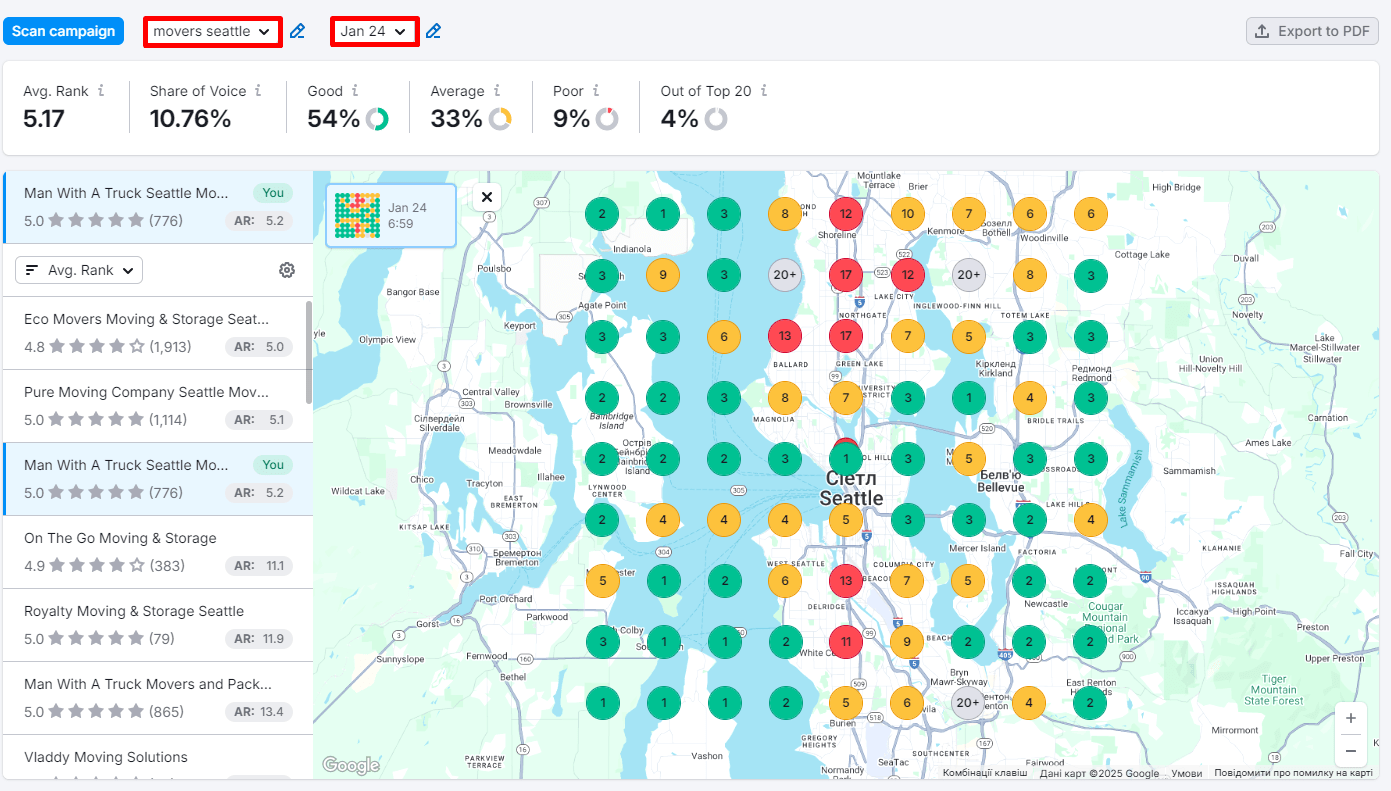The height and width of the screenshot is (791, 1391).
Task: Open the Jan 24 date dropdown
Action: 374,31
